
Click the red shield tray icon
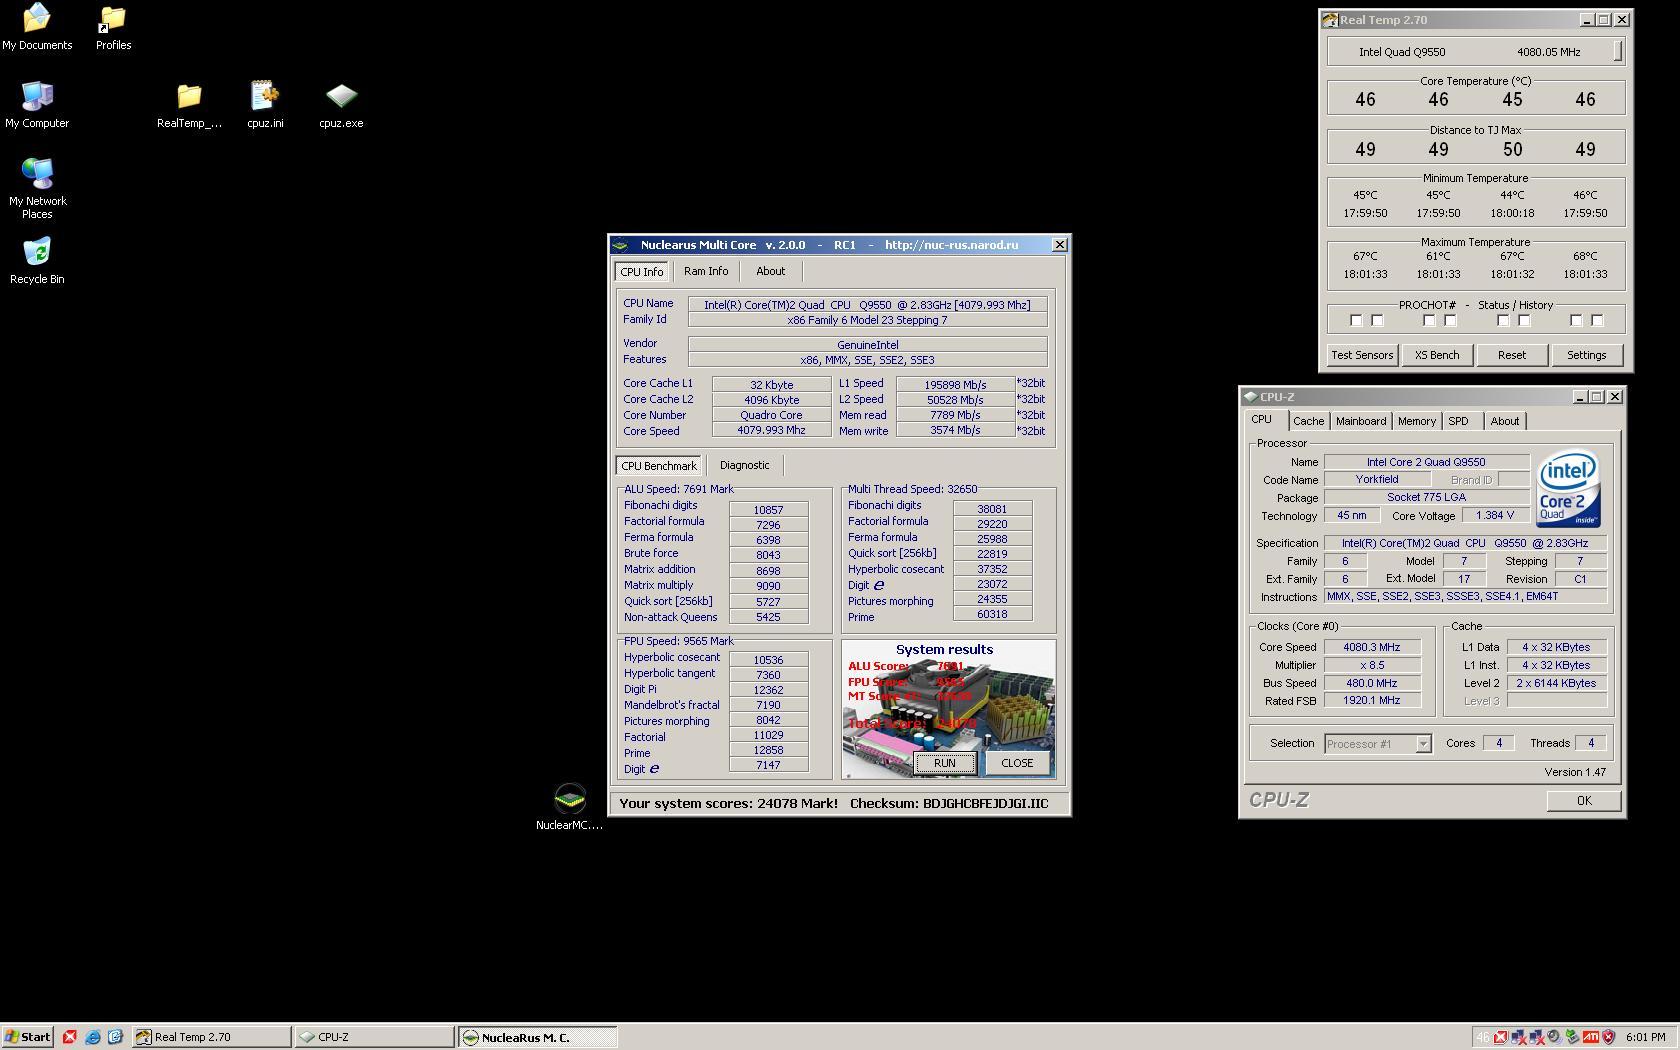1608,1037
